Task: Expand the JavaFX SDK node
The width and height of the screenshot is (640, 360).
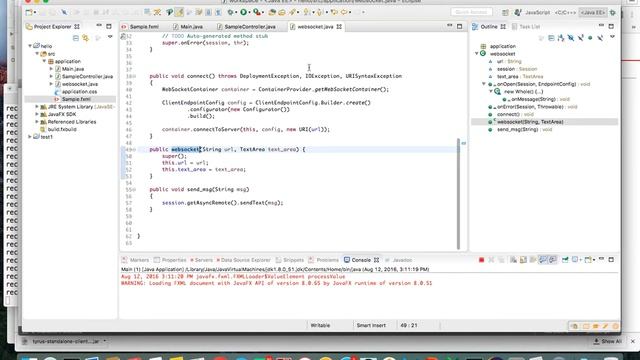Action: tap(37, 114)
